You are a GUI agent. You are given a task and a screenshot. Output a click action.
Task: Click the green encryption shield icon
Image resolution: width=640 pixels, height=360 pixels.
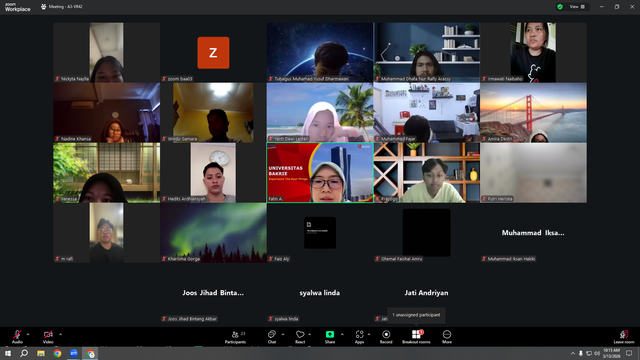click(x=560, y=7)
